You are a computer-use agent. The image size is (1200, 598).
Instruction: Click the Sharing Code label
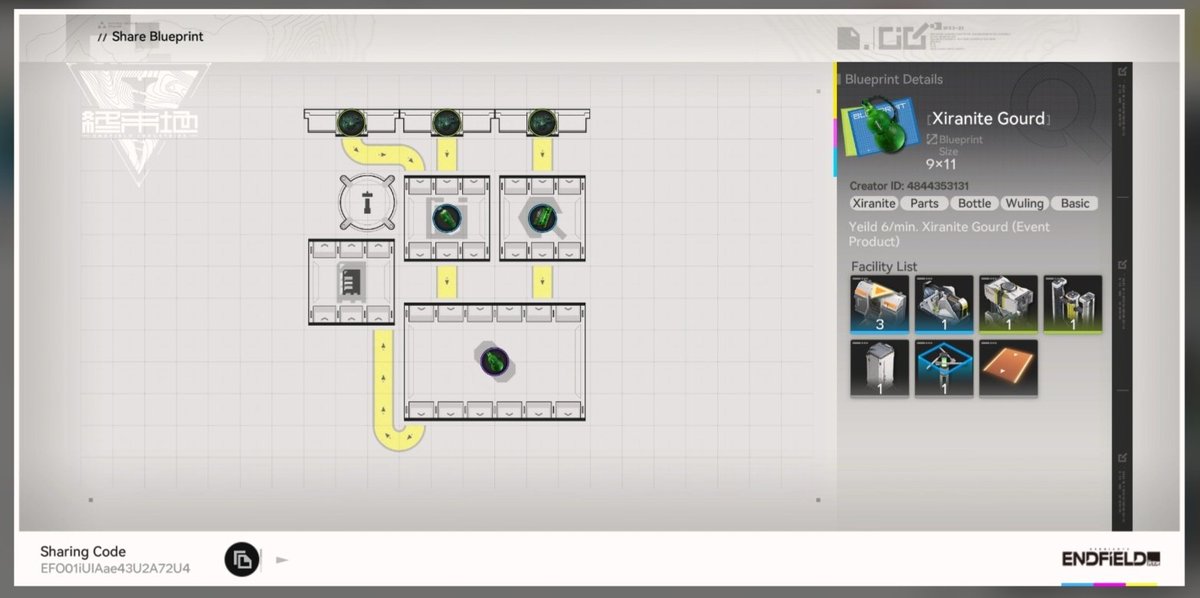83,551
